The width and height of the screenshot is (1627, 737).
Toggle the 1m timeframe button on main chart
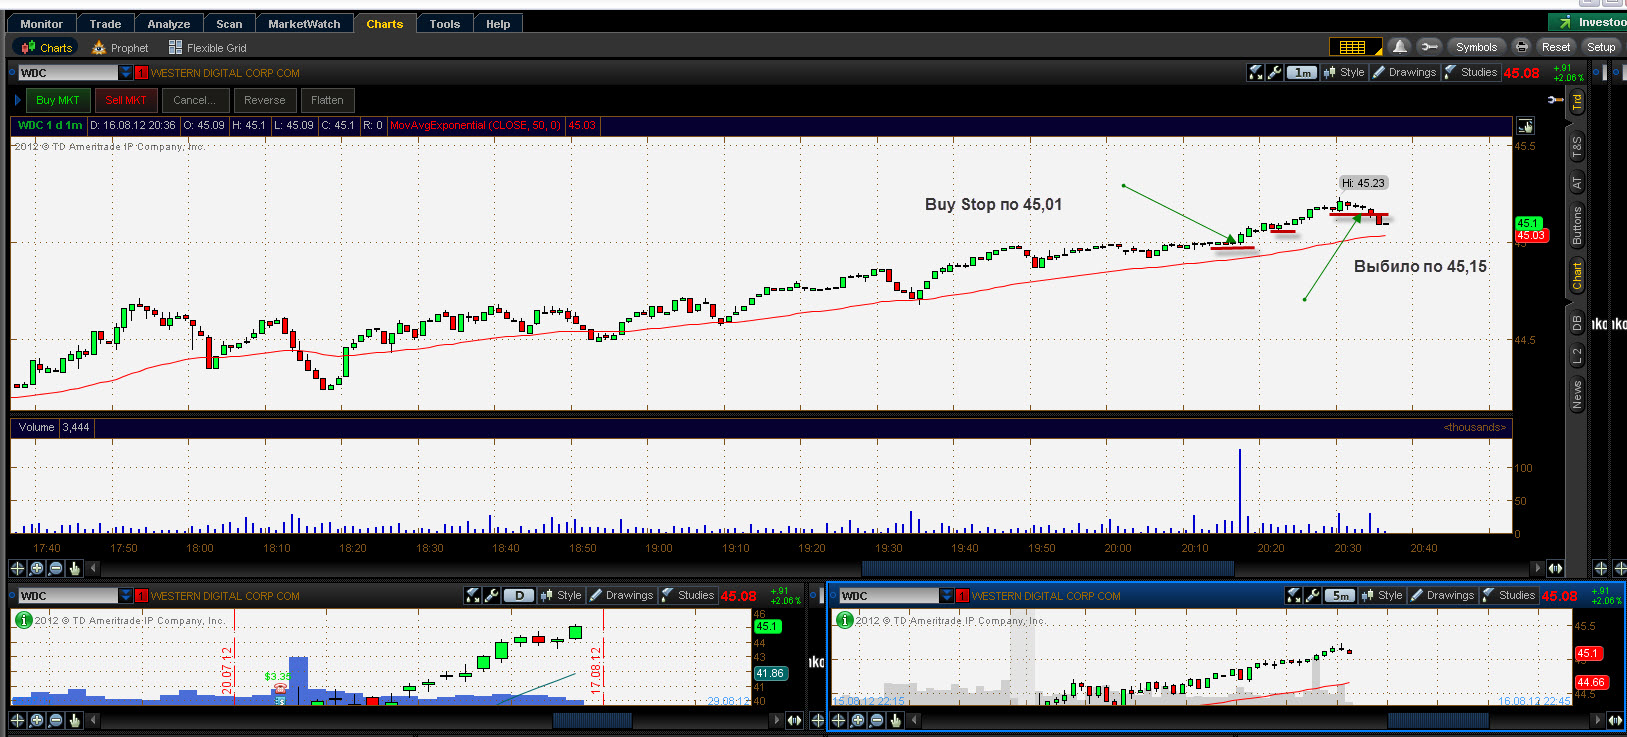[1302, 72]
